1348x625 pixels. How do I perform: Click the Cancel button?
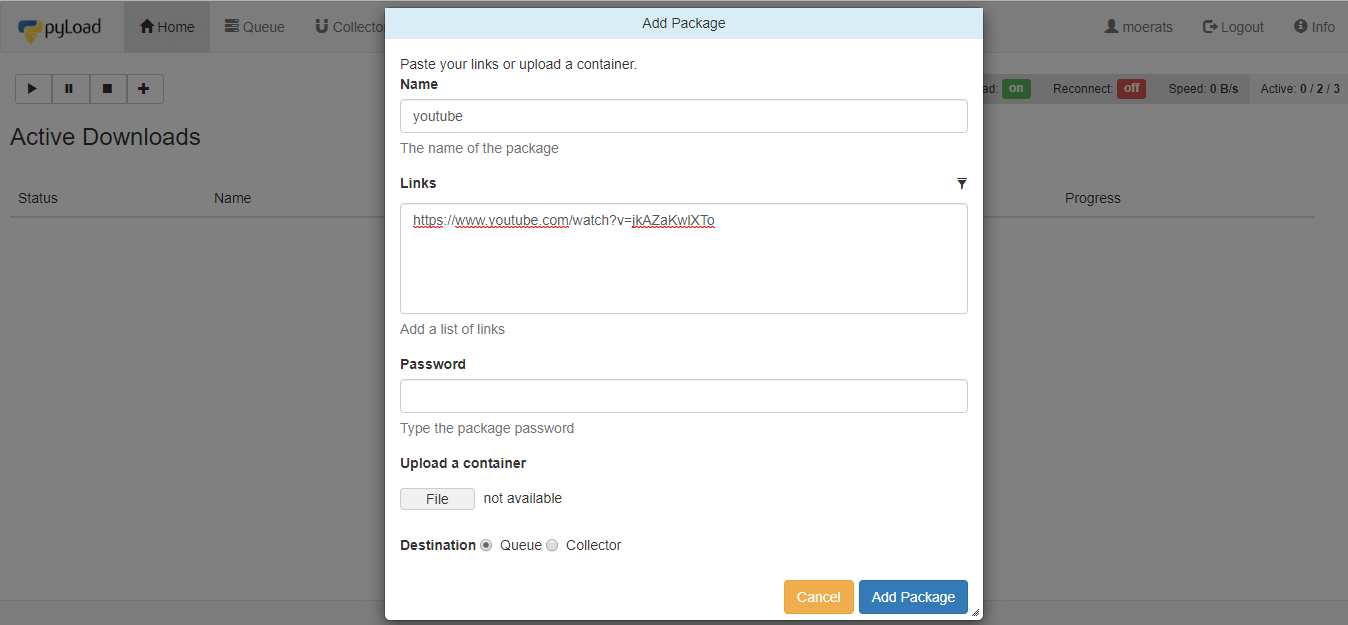pyautogui.click(x=818, y=597)
